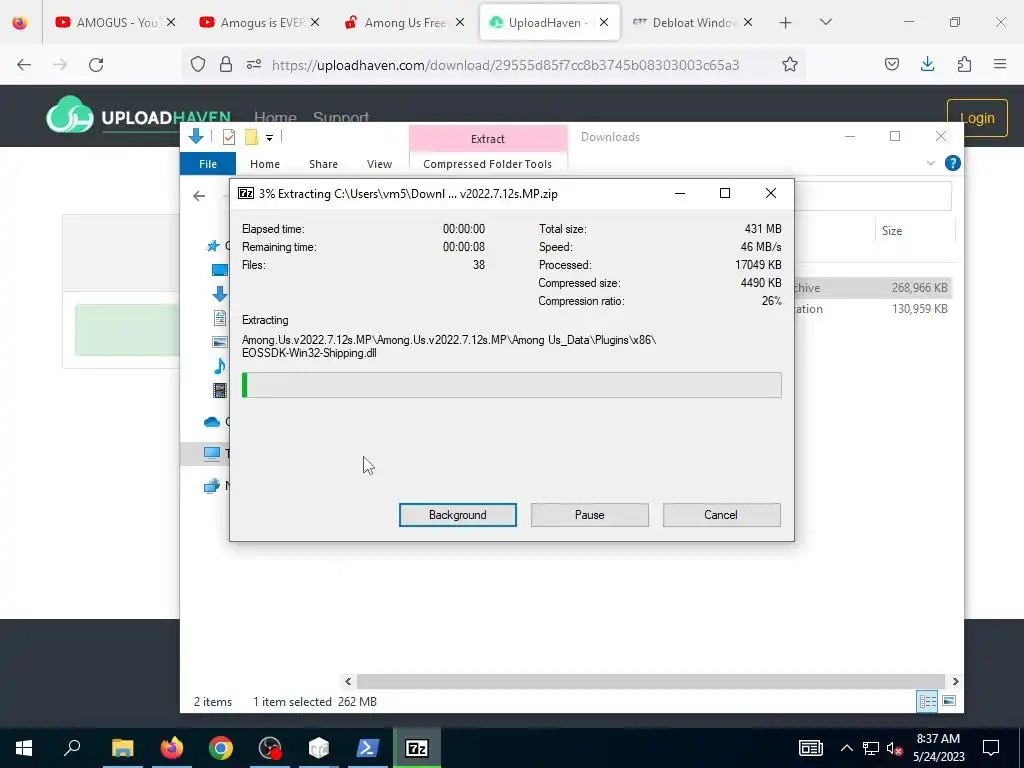Expand the Explorer ribbon chevron
The width and height of the screenshot is (1024, 768).
(x=931, y=163)
